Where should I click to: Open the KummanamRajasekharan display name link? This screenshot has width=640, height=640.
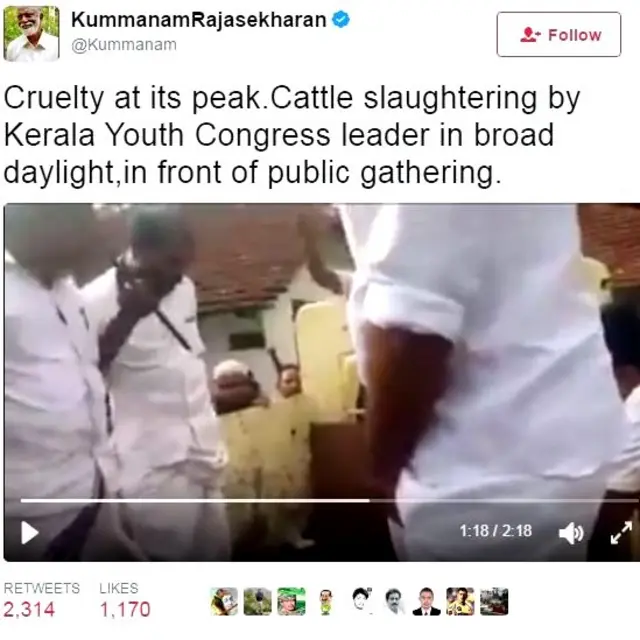click(198, 20)
